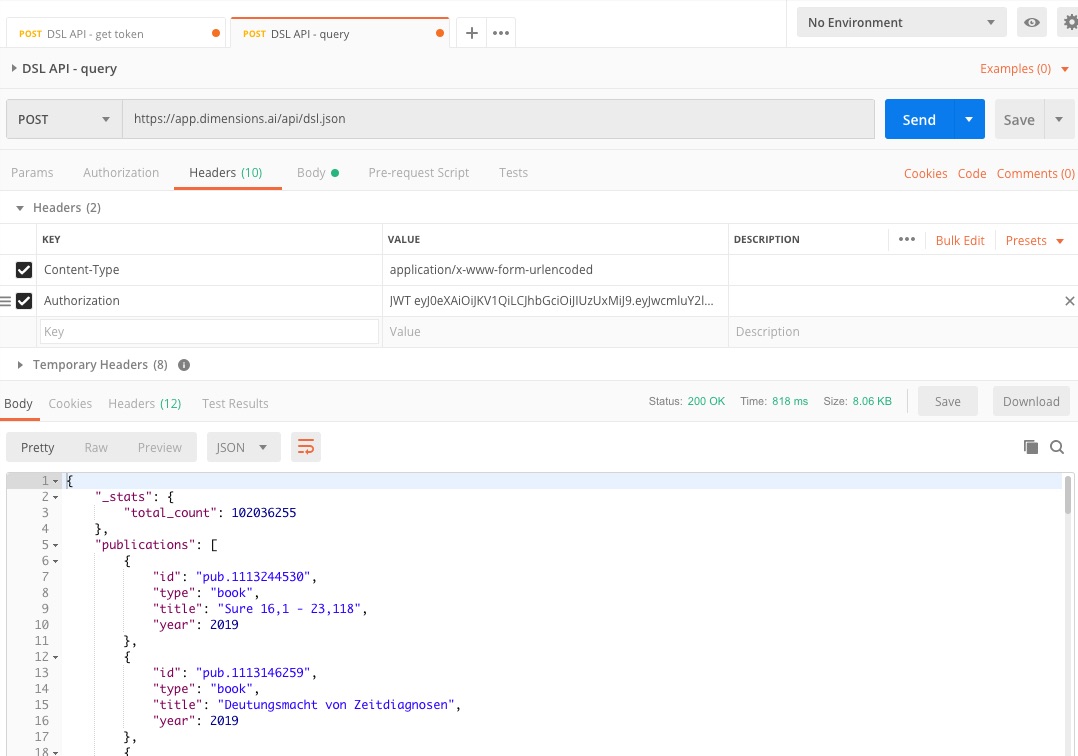Click the new header Key field
This screenshot has width=1078, height=756.
point(209,332)
